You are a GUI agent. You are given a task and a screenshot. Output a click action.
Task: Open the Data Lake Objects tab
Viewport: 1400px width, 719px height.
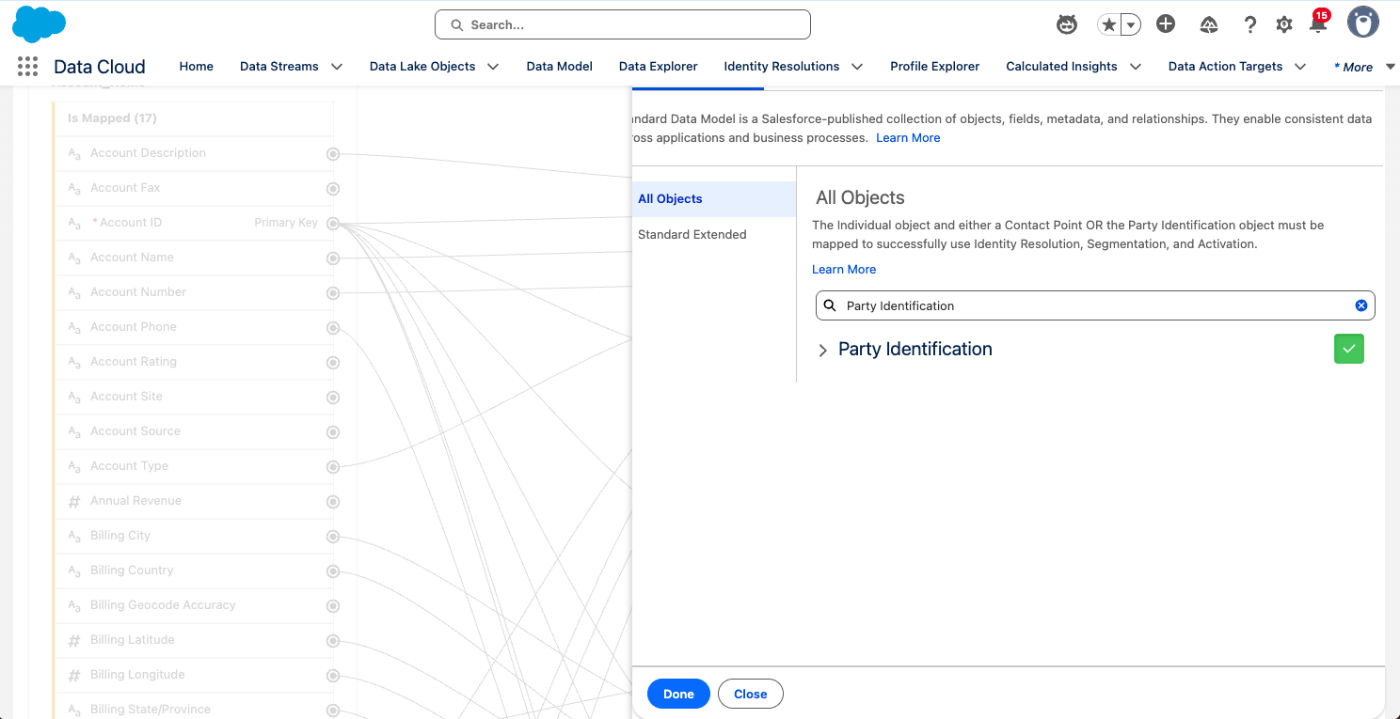422,66
